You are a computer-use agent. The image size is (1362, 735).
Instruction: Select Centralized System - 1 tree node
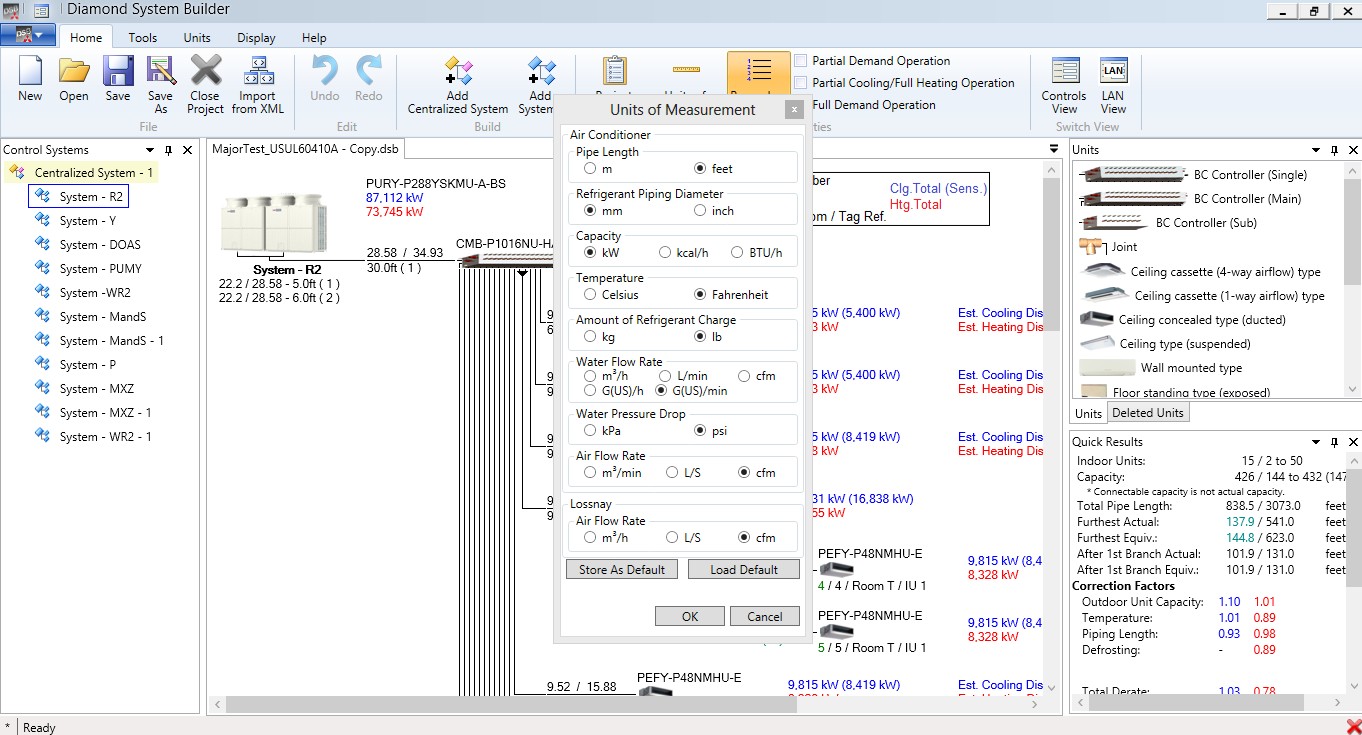pyautogui.click(x=82, y=173)
